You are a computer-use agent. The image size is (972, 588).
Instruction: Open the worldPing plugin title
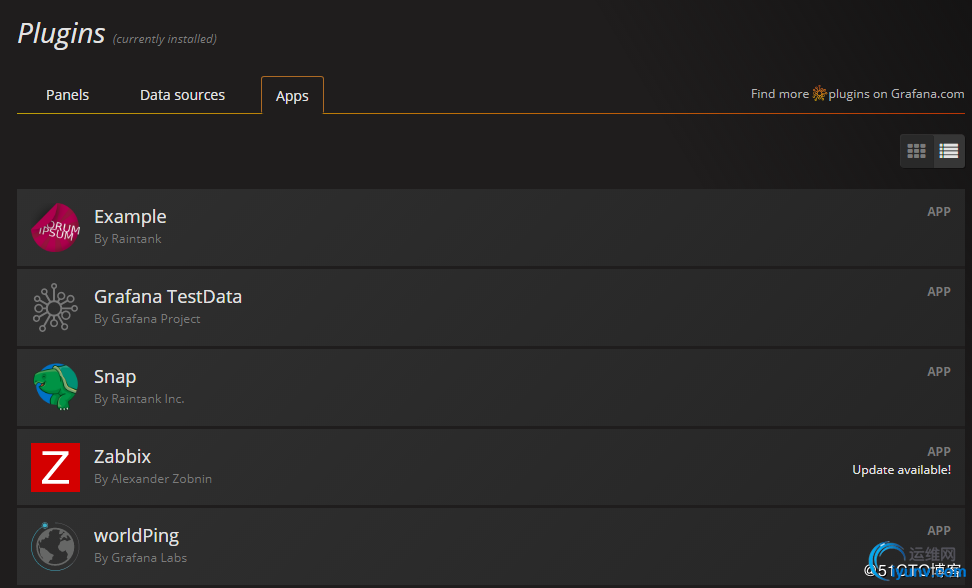pyautogui.click(x=136, y=536)
